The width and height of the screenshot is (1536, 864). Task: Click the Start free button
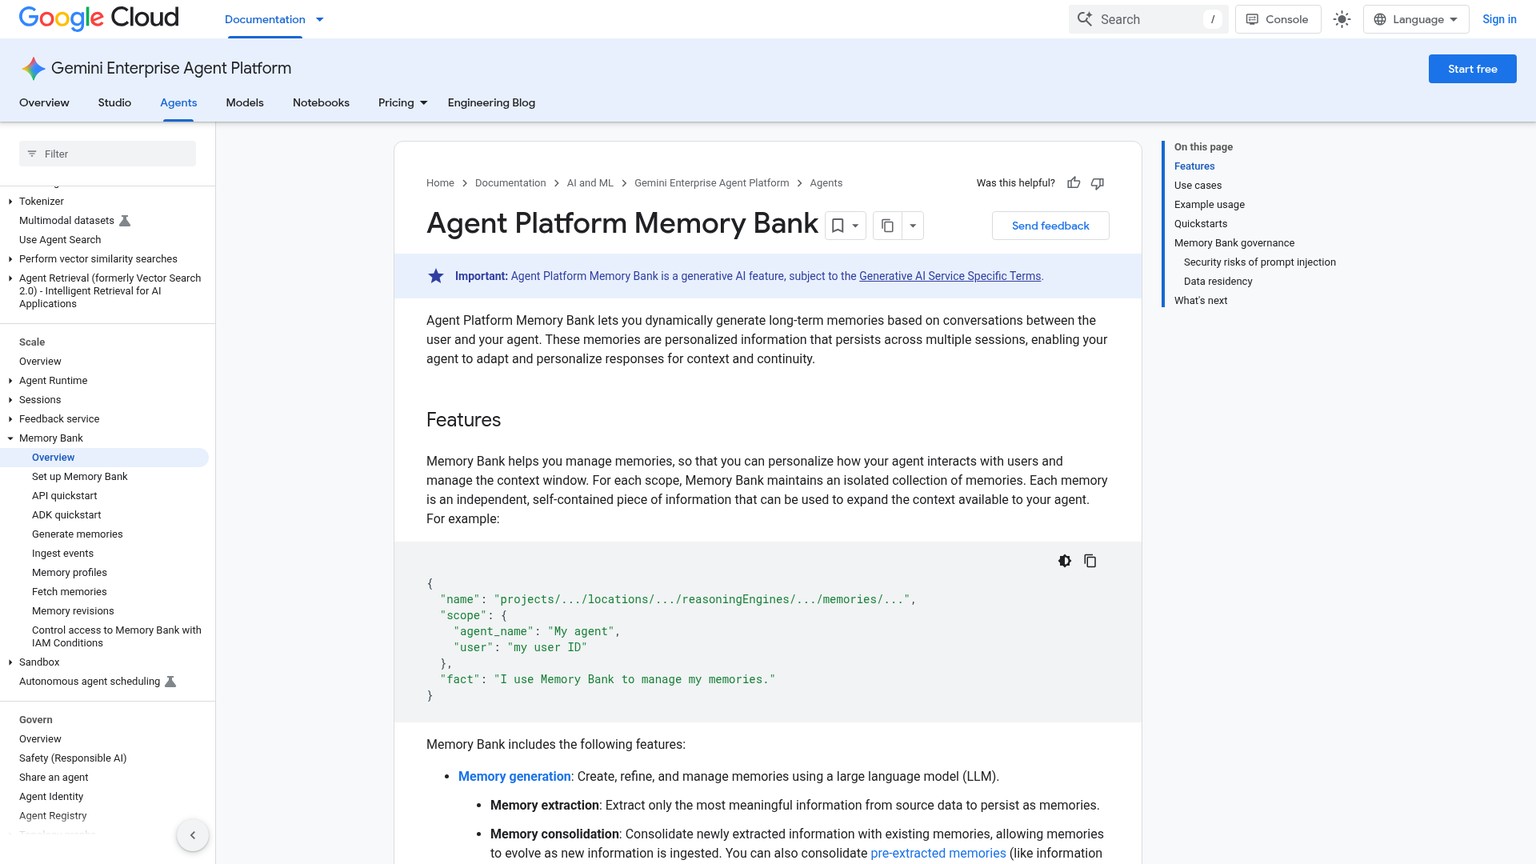point(1472,69)
